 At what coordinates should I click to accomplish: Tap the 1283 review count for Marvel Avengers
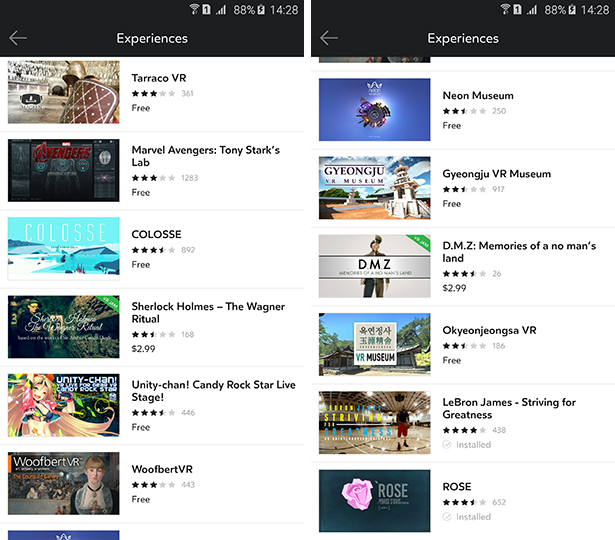point(189,178)
